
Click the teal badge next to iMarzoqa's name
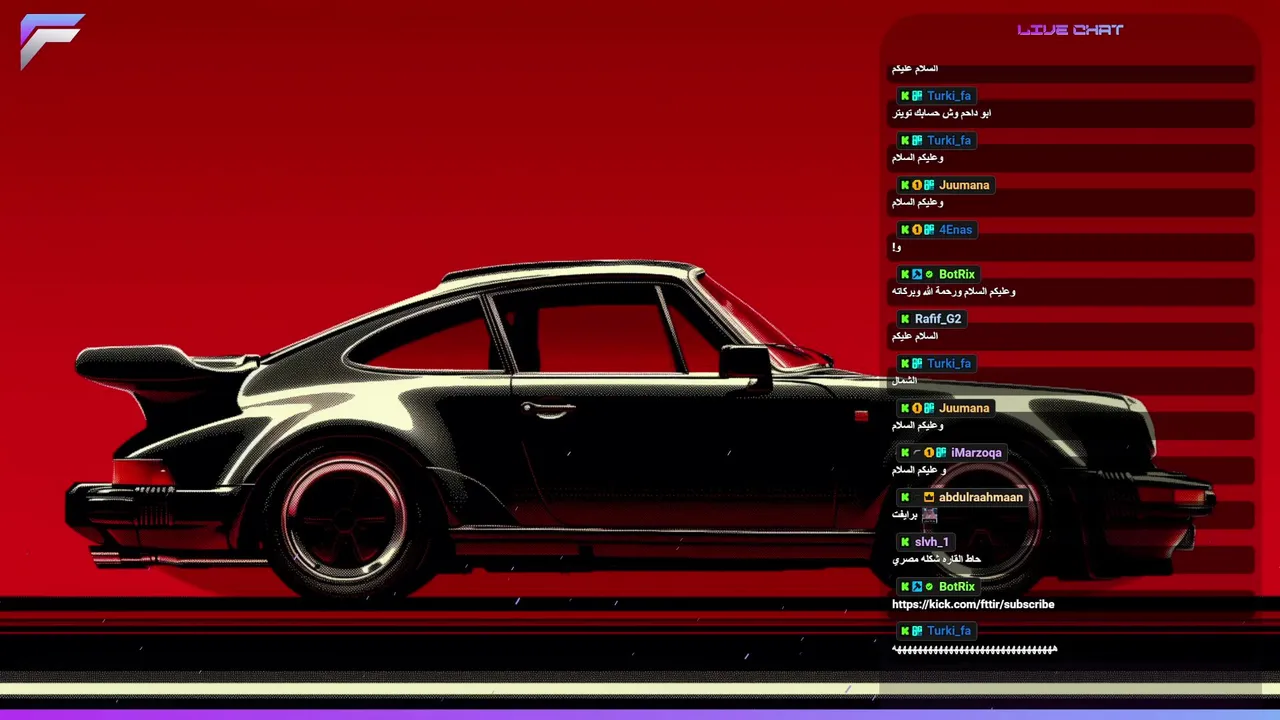[x=941, y=453]
